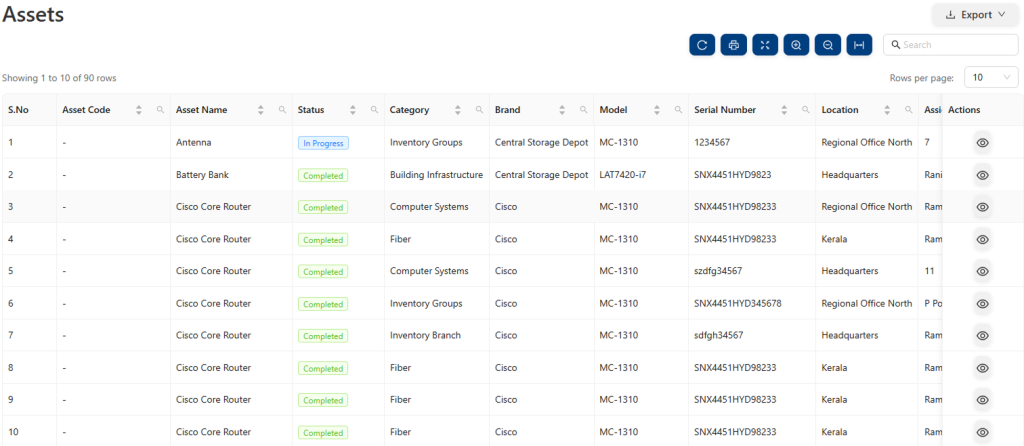Click the eye icon in row 6

point(982,303)
